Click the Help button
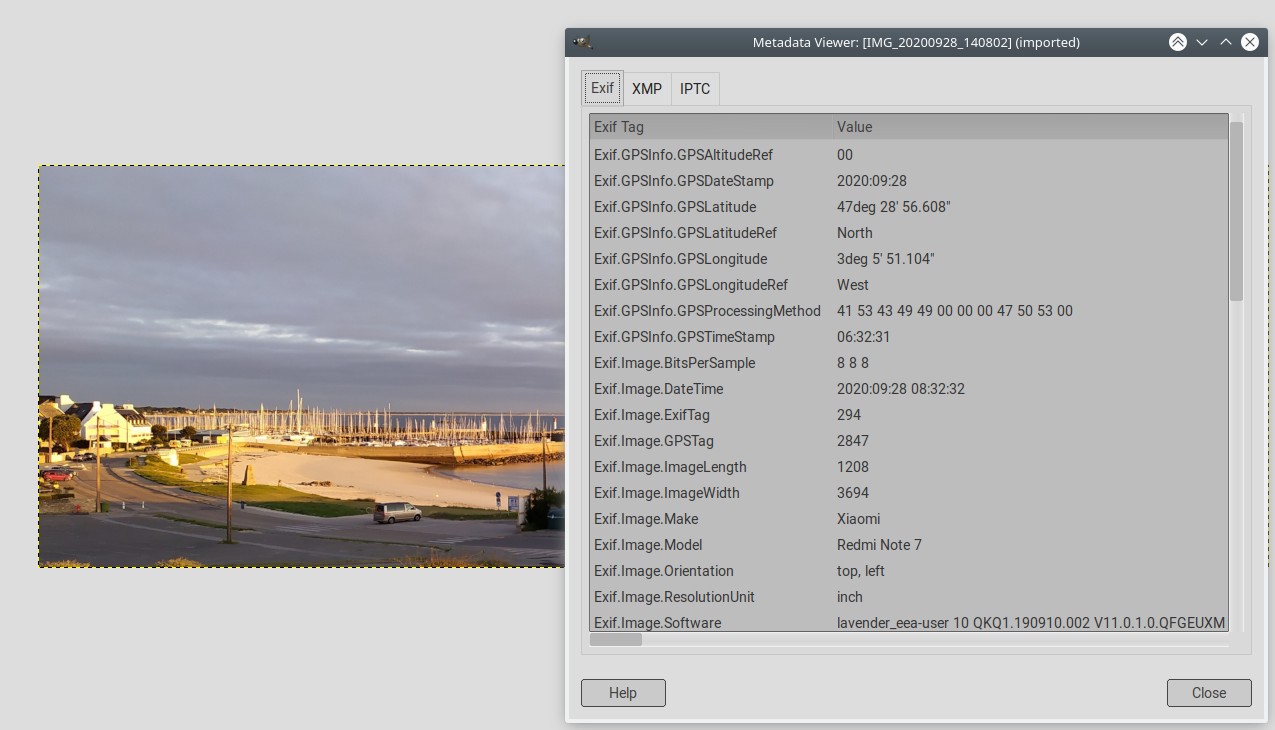 click(623, 693)
